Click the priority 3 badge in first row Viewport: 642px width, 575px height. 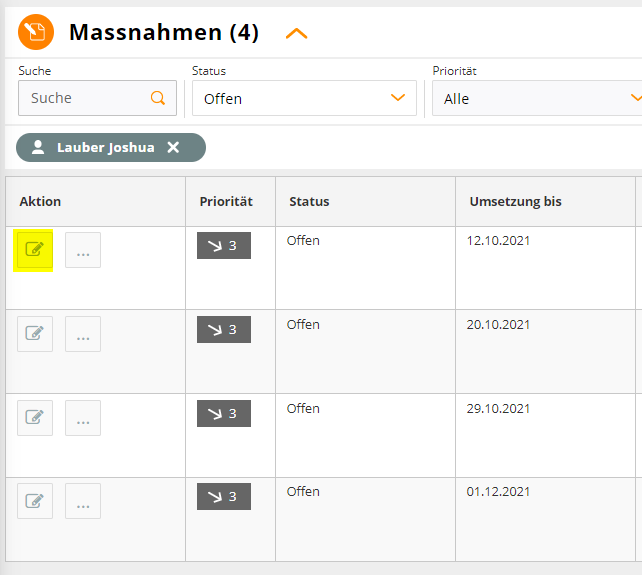click(224, 245)
